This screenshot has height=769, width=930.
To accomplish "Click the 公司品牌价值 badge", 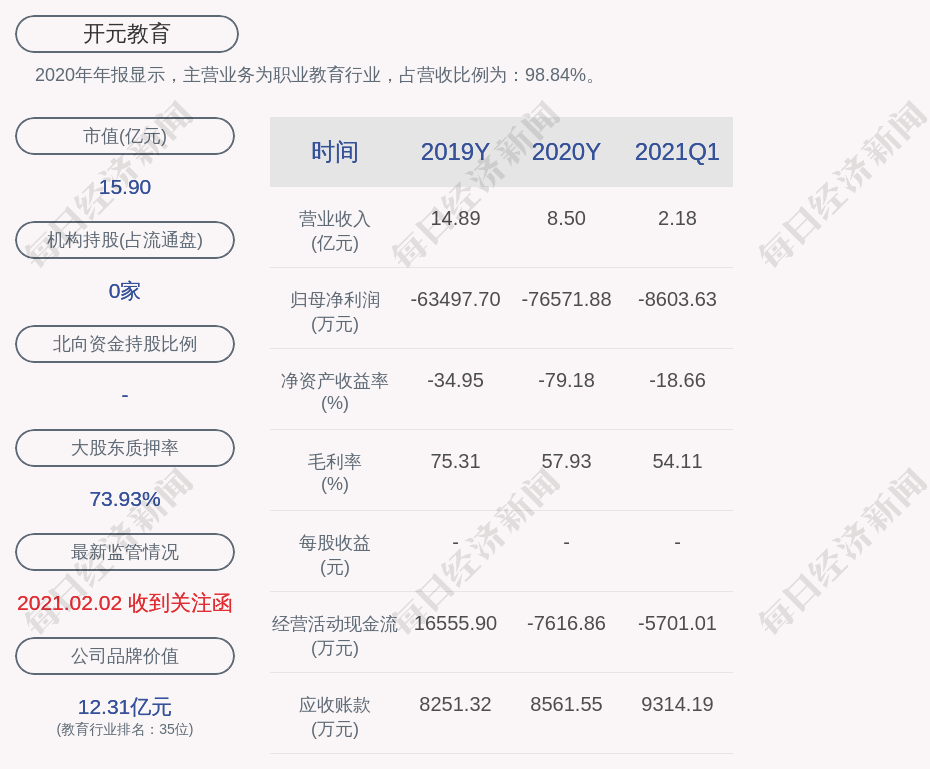I will pos(124,656).
